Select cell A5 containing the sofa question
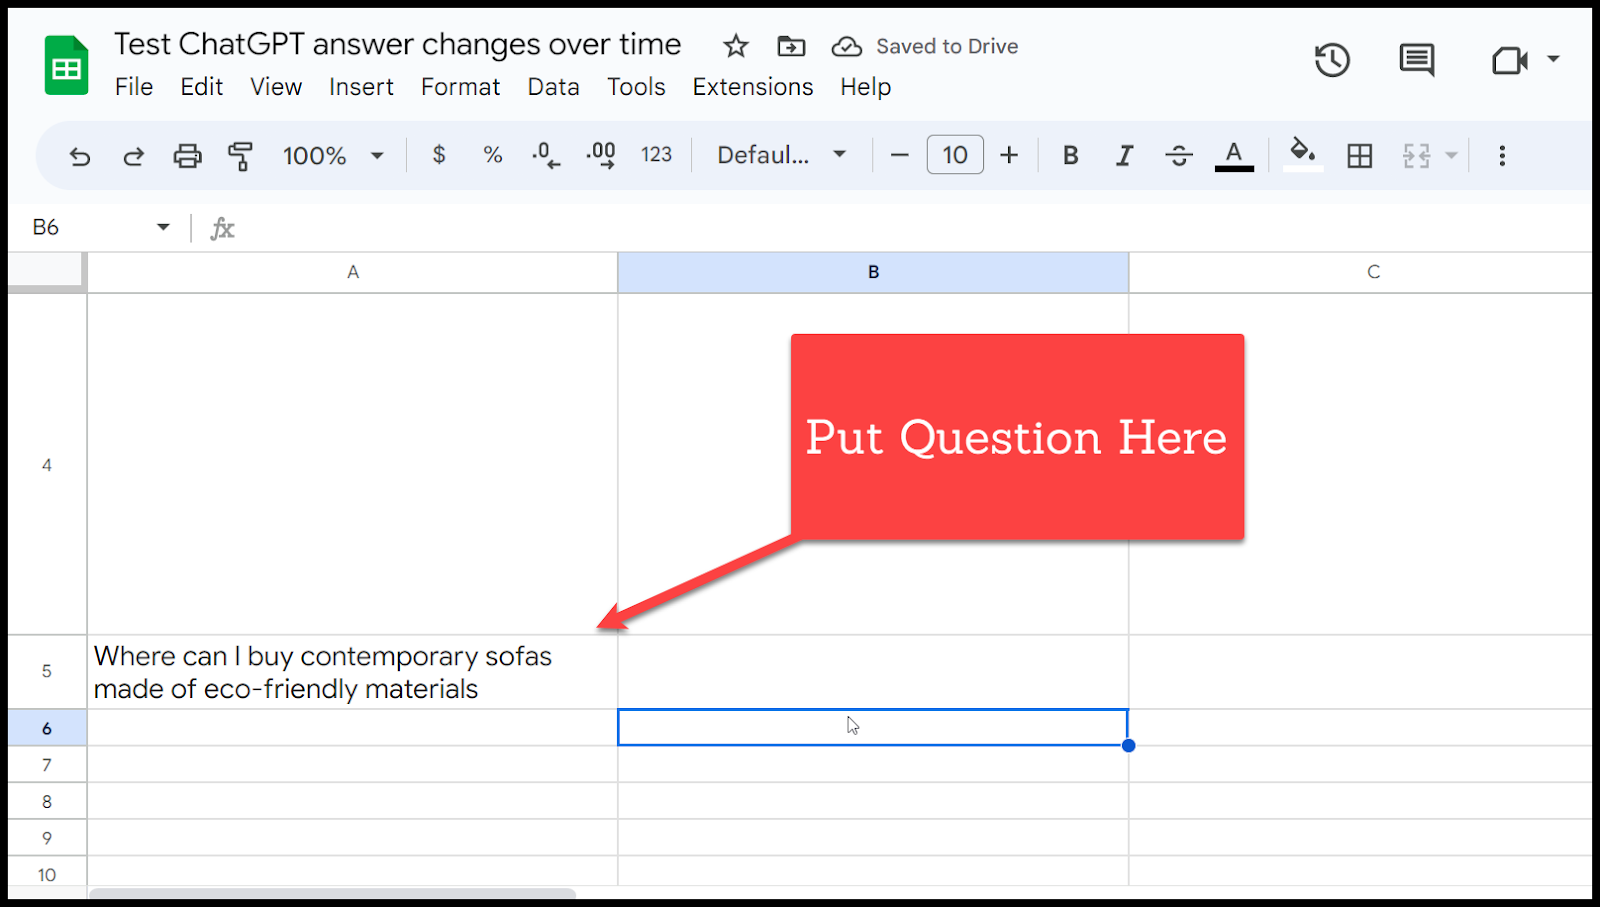Screen dimensions: 1600x907 (352, 672)
